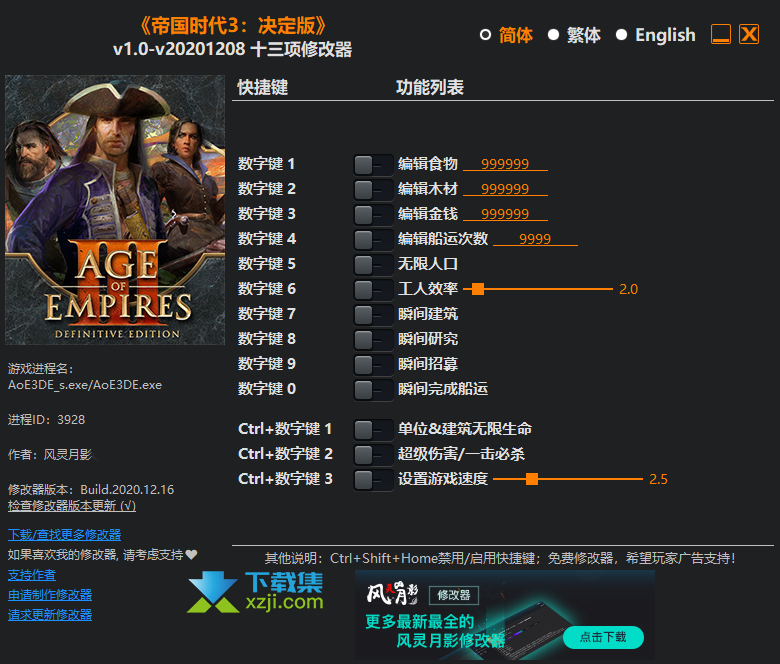Click the 2.0 worker efficiency value

point(629,289)
